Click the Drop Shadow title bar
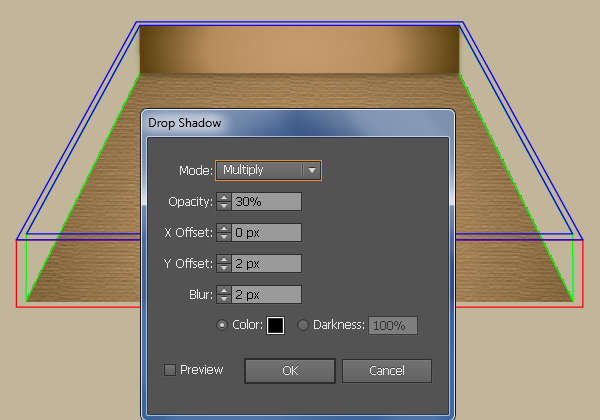 (298, 123)
